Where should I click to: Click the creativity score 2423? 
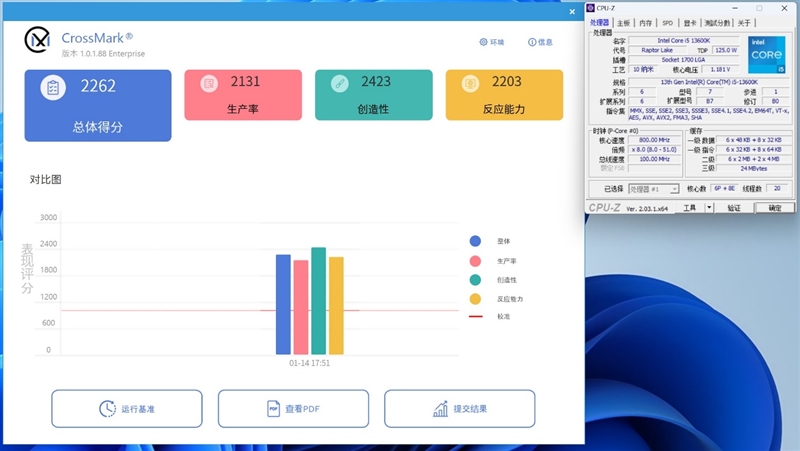376,81
